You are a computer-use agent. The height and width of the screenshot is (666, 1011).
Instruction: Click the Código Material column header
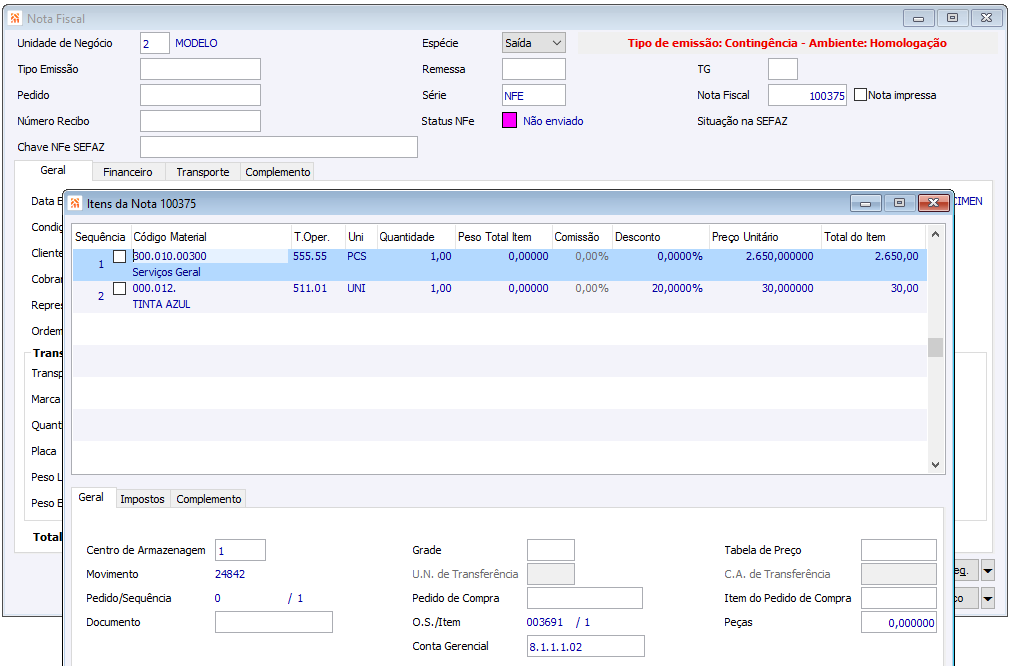click(170, 237)
